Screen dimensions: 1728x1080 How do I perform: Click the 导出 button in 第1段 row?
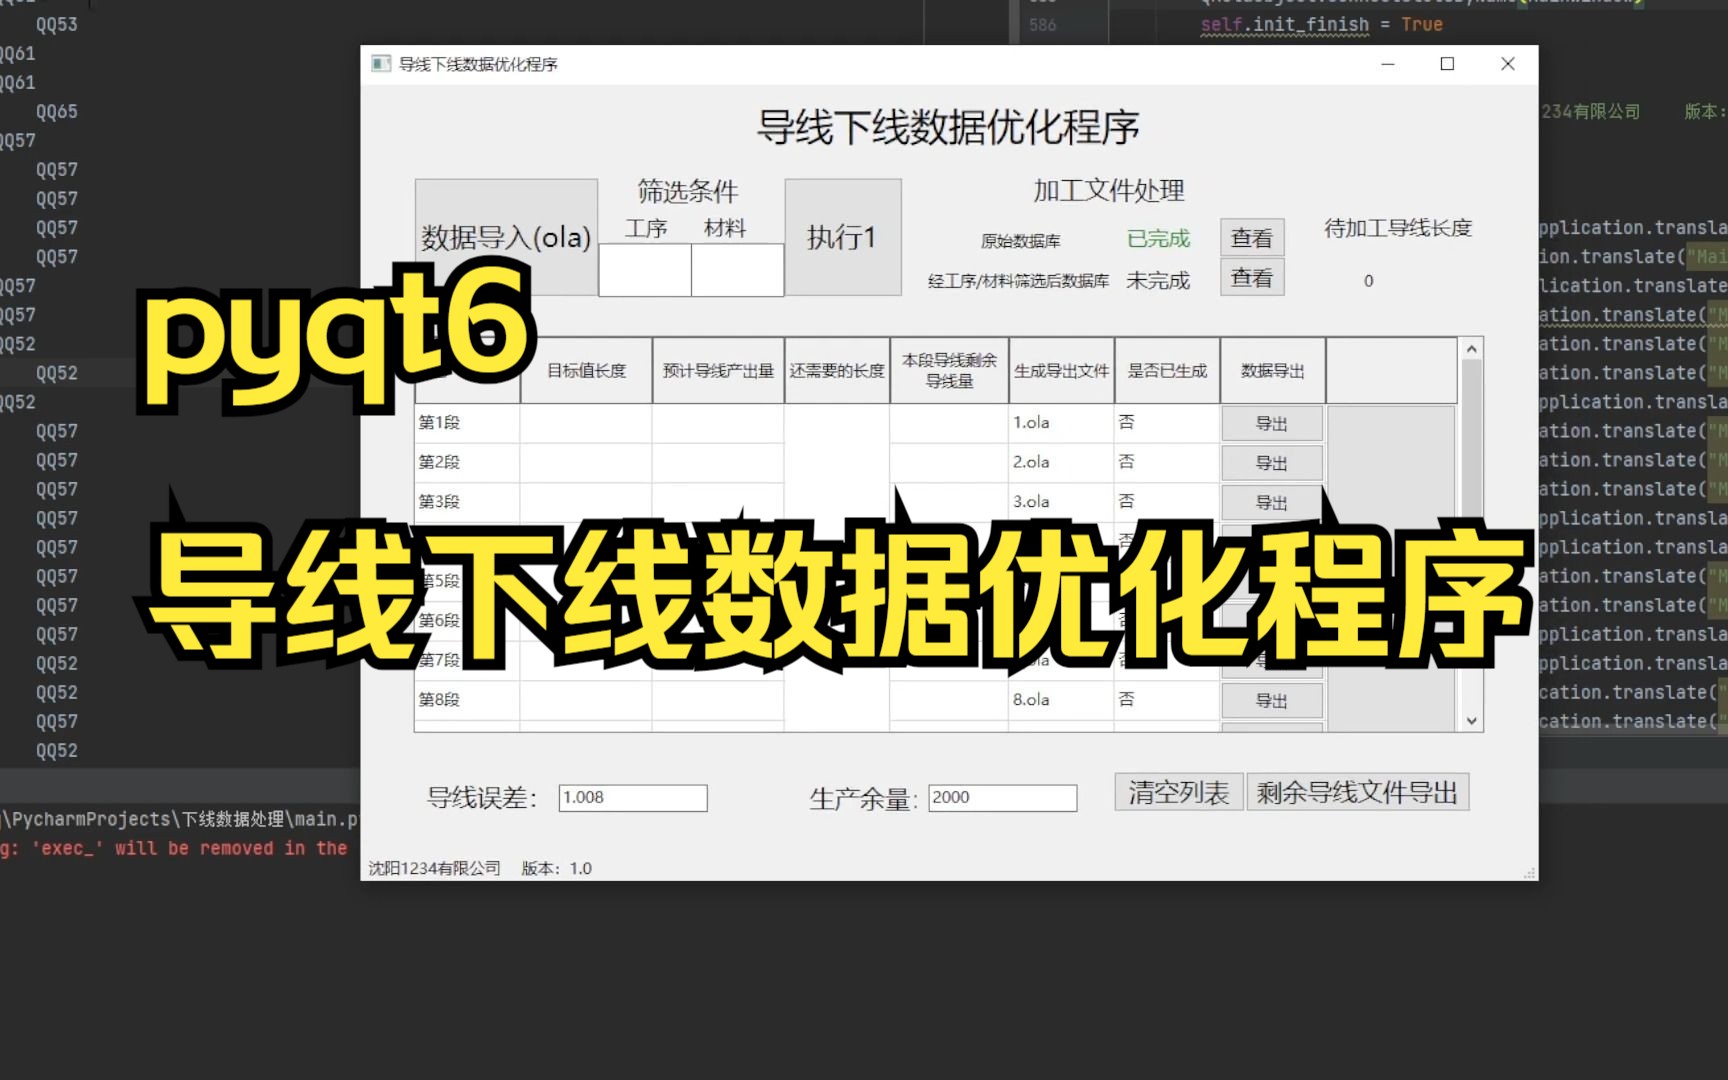[x=1272, y=423]
